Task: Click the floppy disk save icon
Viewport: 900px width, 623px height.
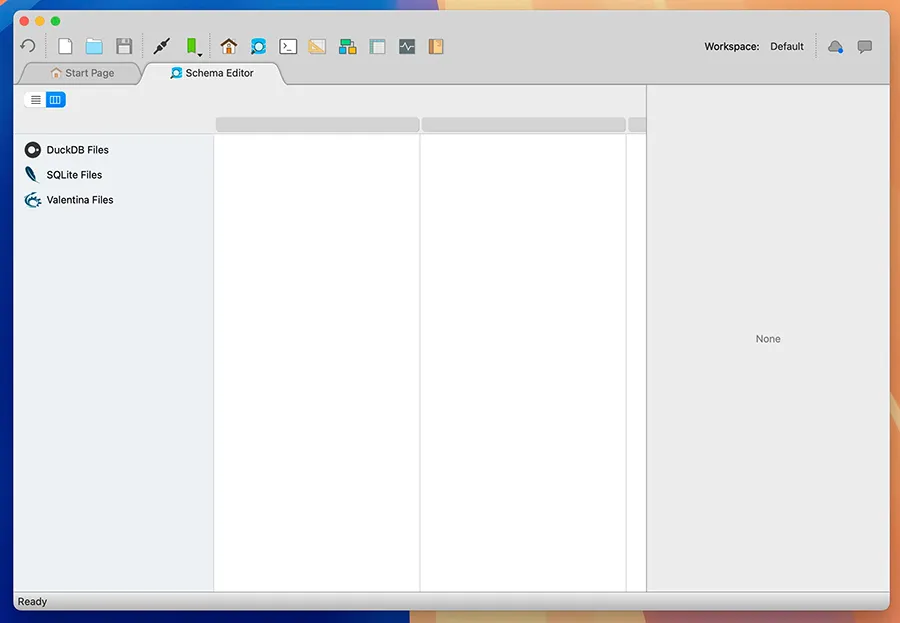Action: point(124,46)
